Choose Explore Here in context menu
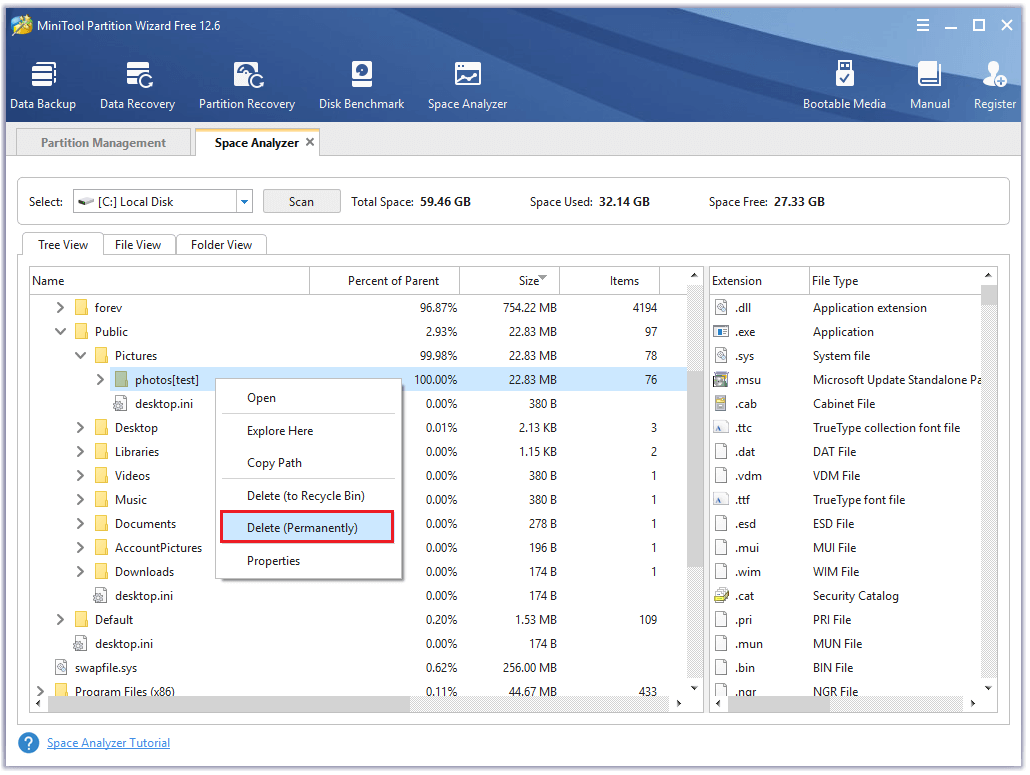1030x775 pixels. (x=308, y=431)
